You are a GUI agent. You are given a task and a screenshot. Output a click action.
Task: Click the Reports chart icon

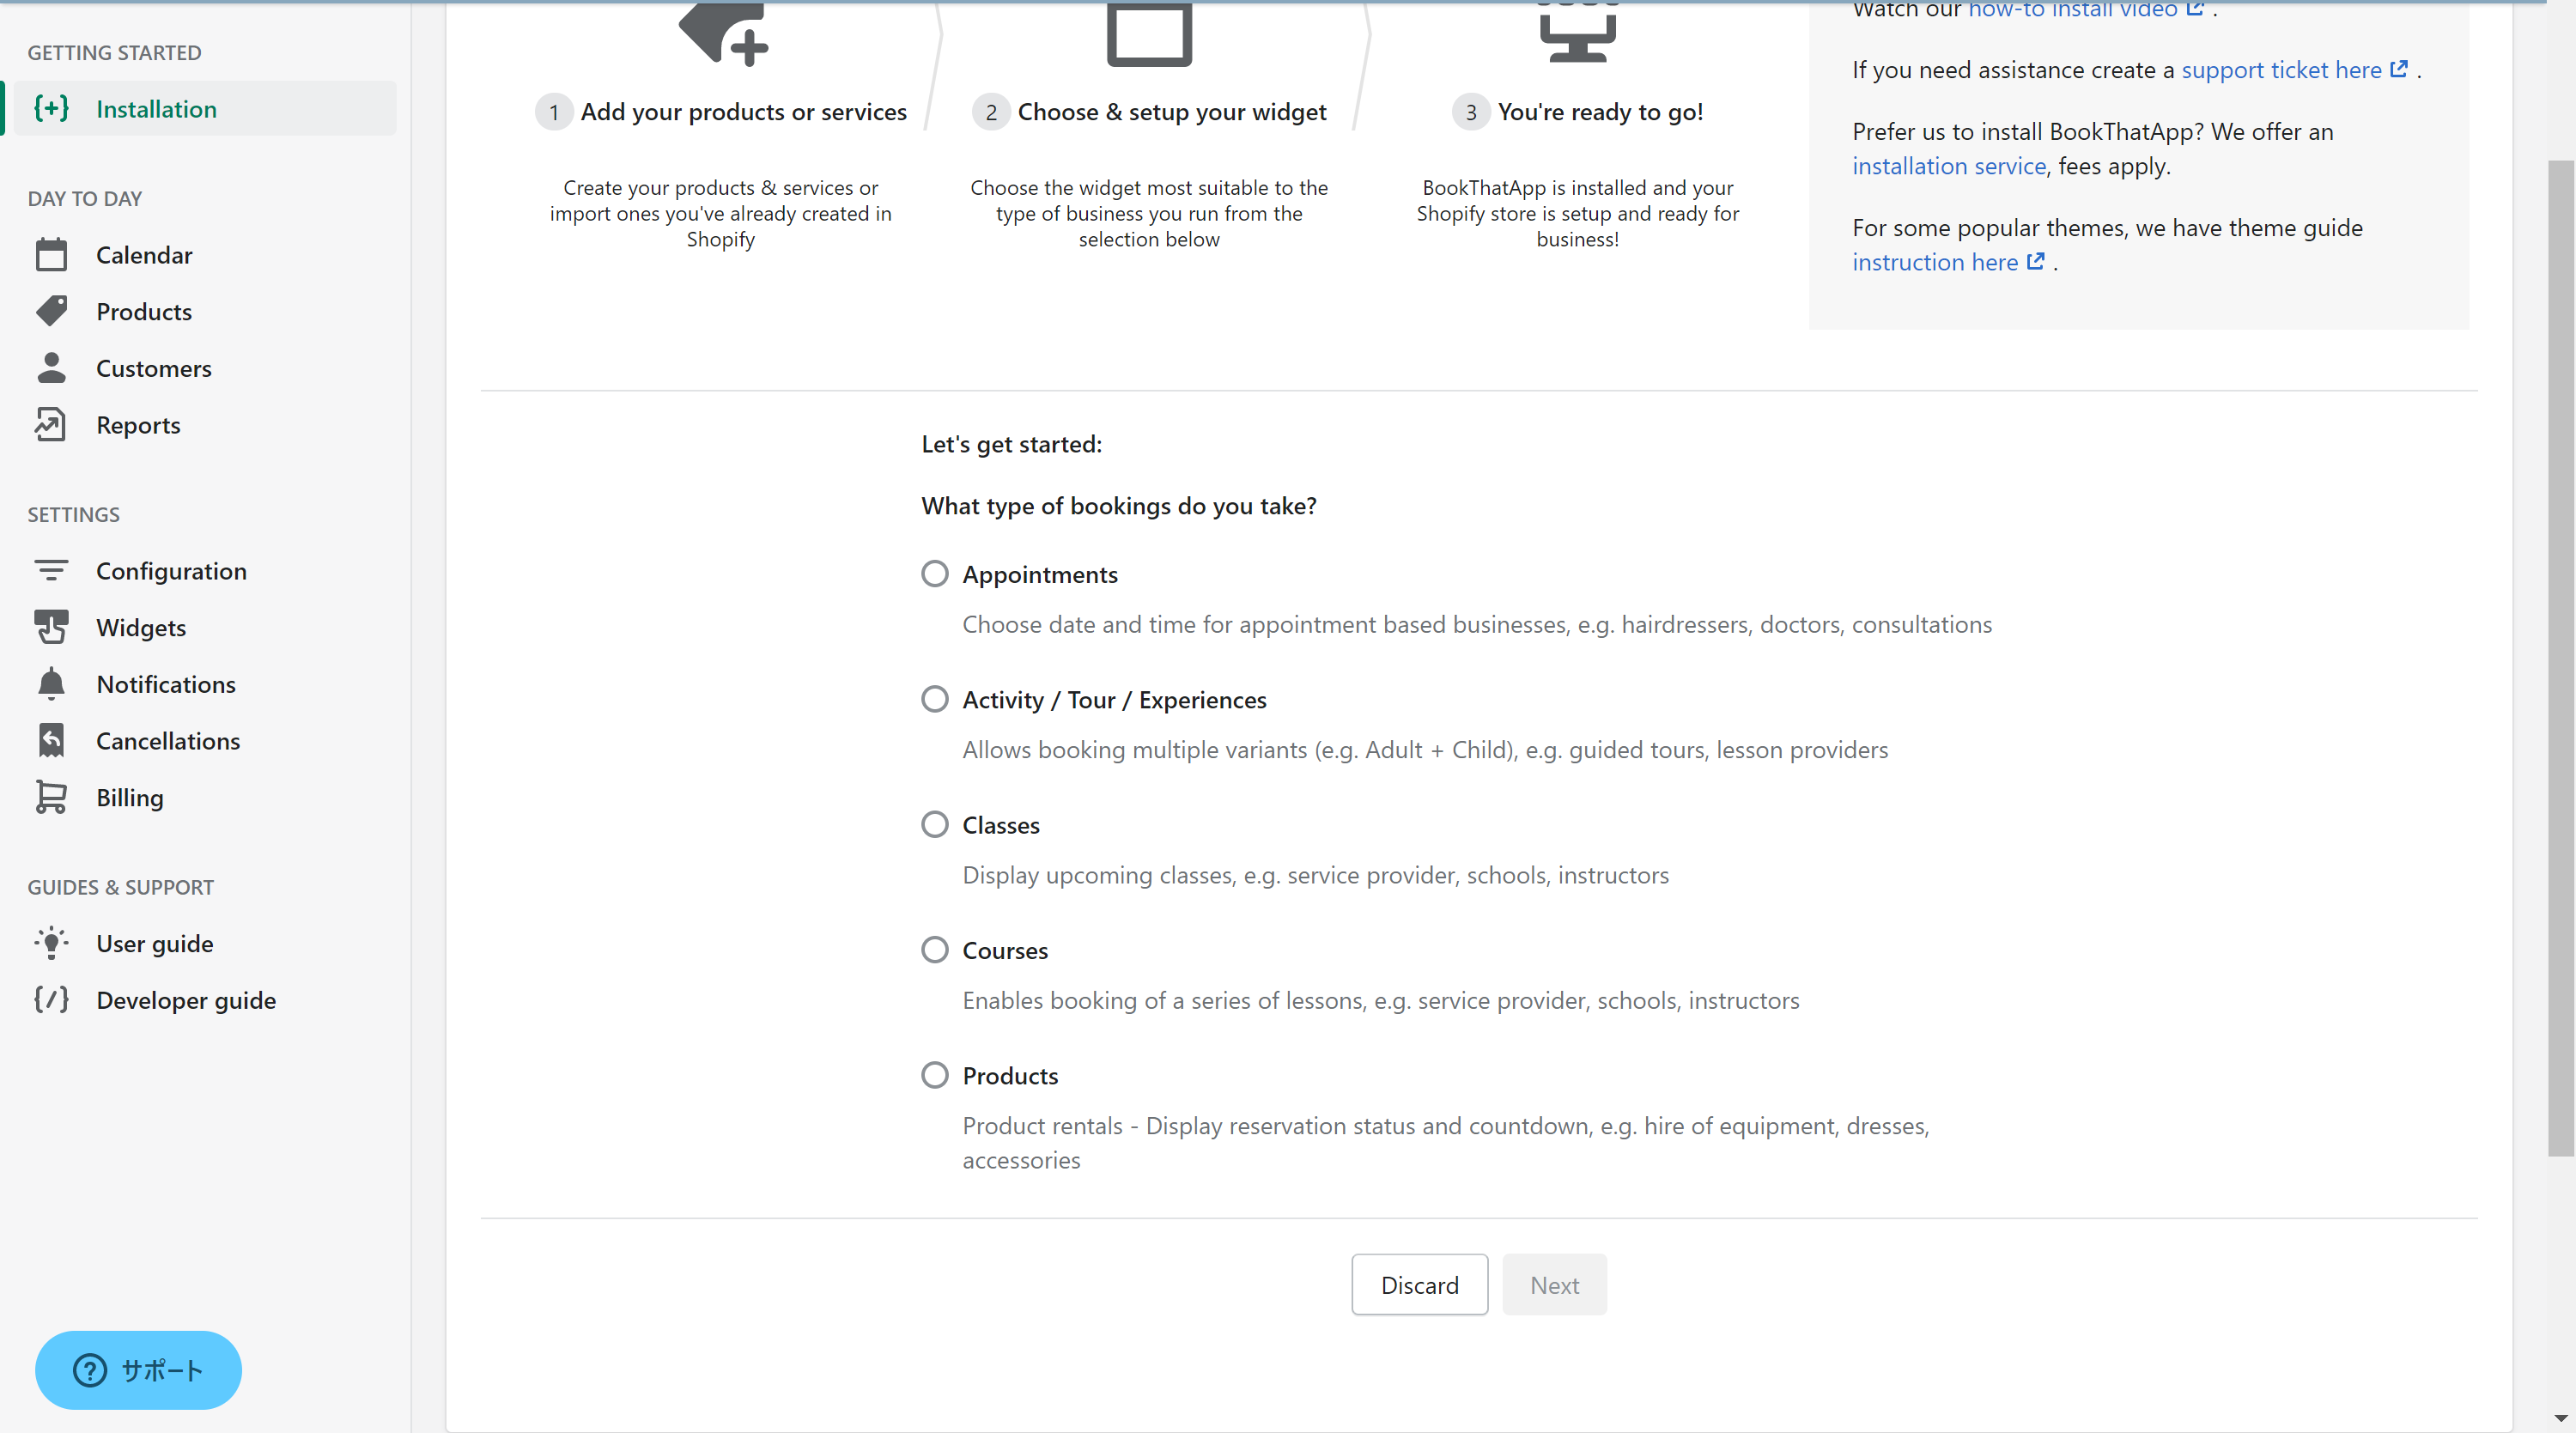(51, 425)
